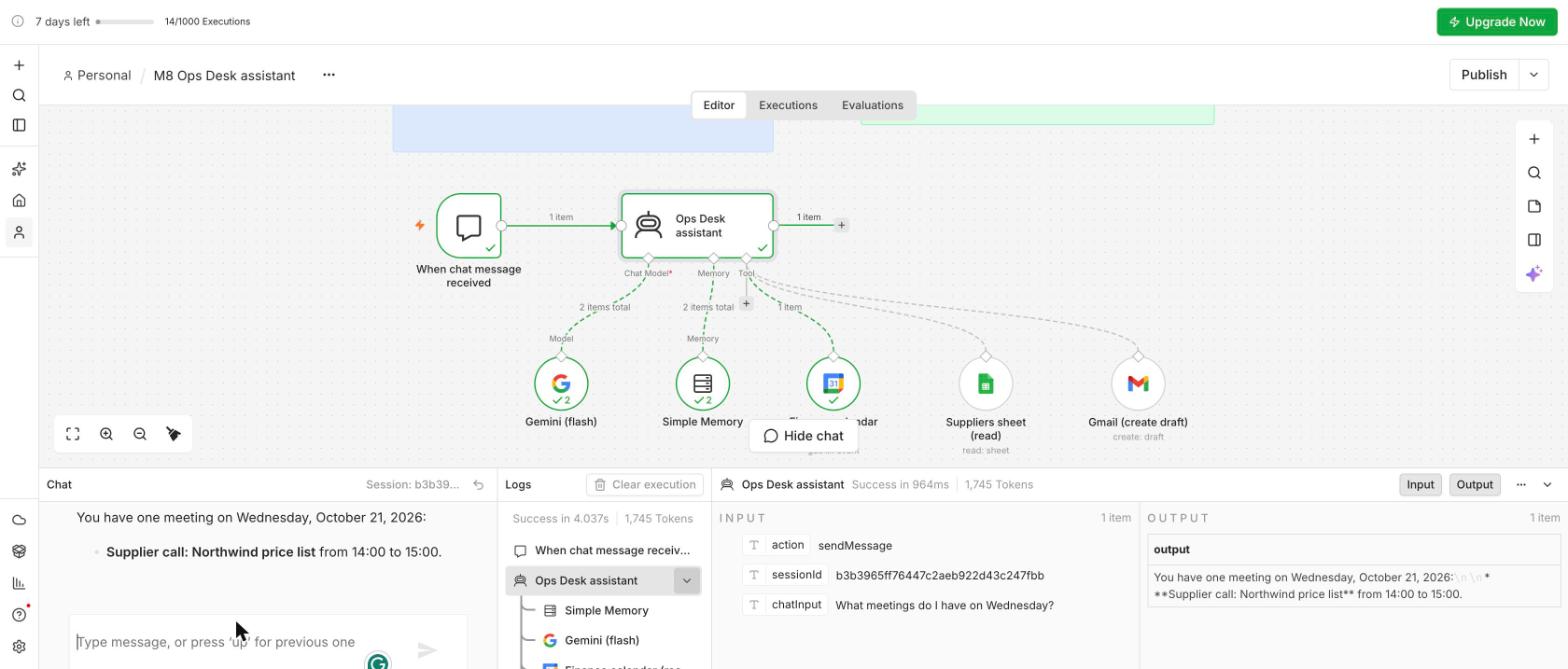
Task: Click the Upgrade Now button
Action: click(1497, 22)
